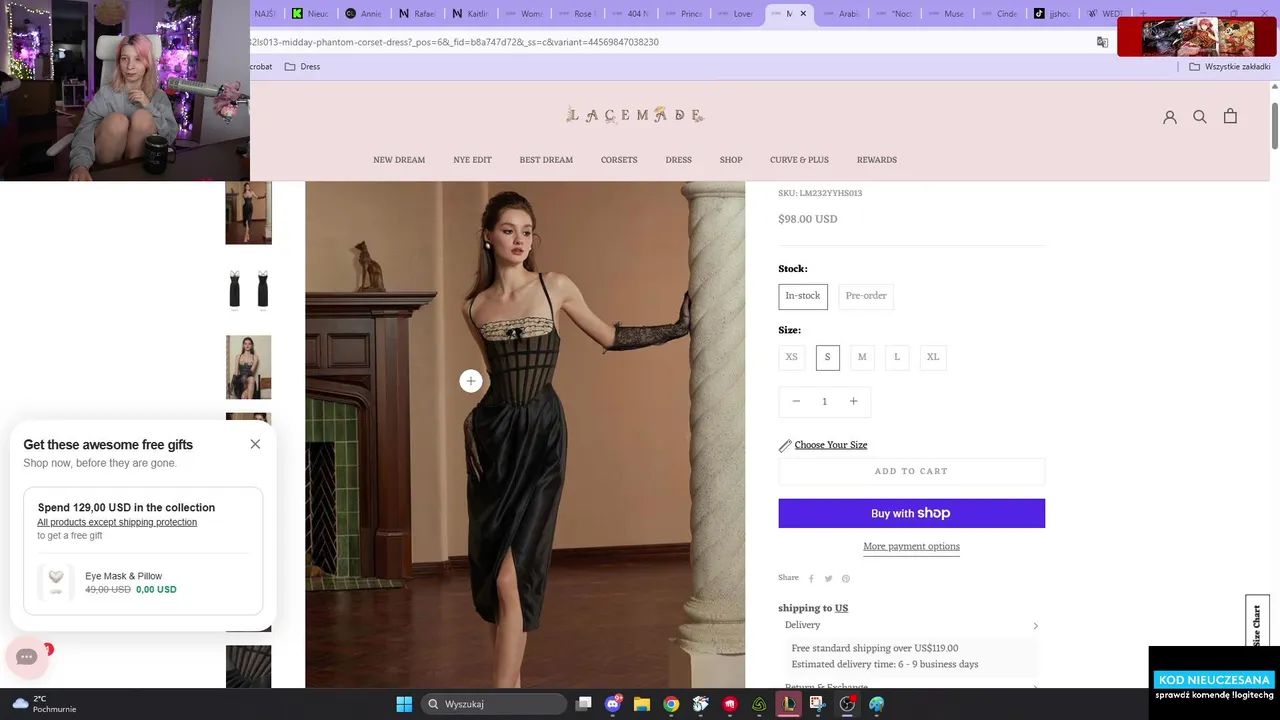This screenshot has height=720, width=1280.
Task: Click the ADD TO CART button
Action: coord(911,471)
